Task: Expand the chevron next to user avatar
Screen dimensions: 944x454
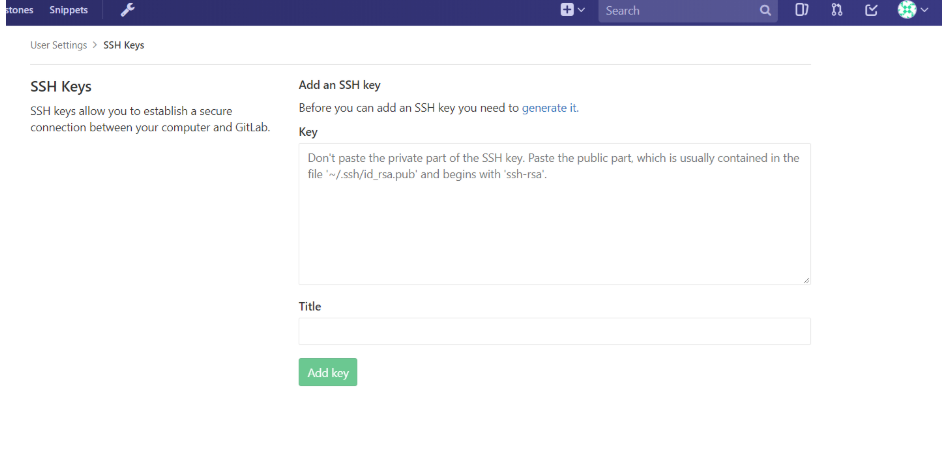Action: (924, 10)
